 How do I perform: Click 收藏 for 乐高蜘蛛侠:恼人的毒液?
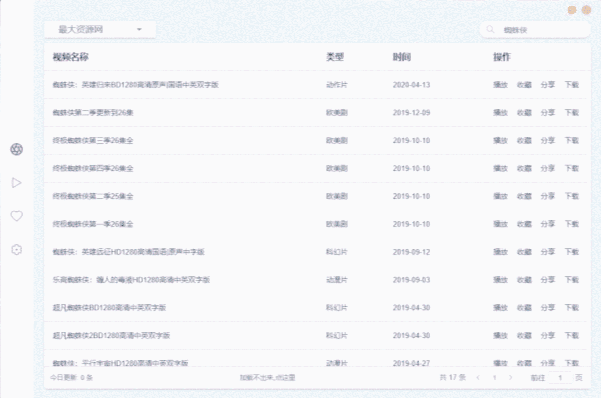click(524, 280)
